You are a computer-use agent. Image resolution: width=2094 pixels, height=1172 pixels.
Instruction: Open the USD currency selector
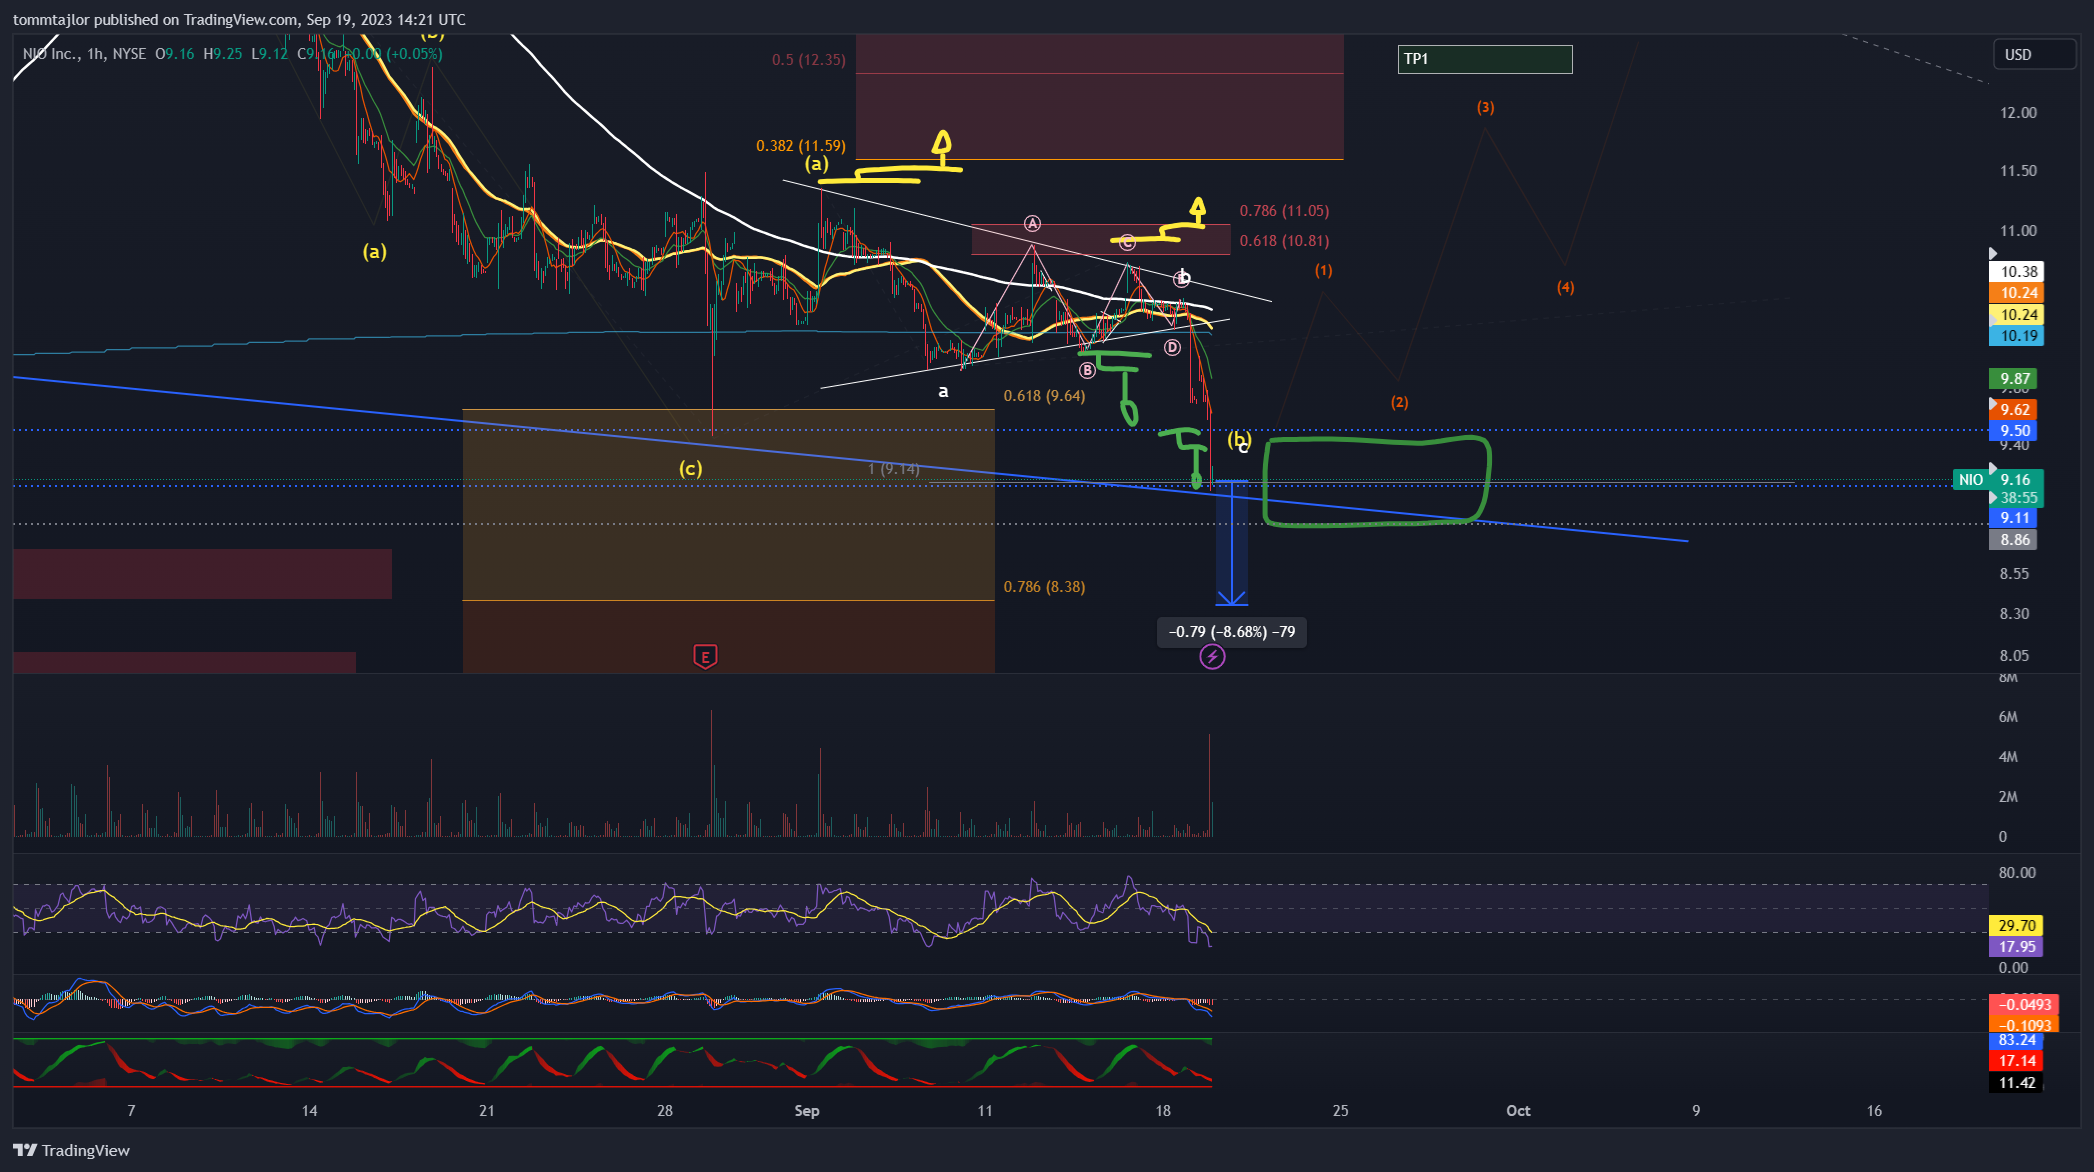tap(2033, 55)
